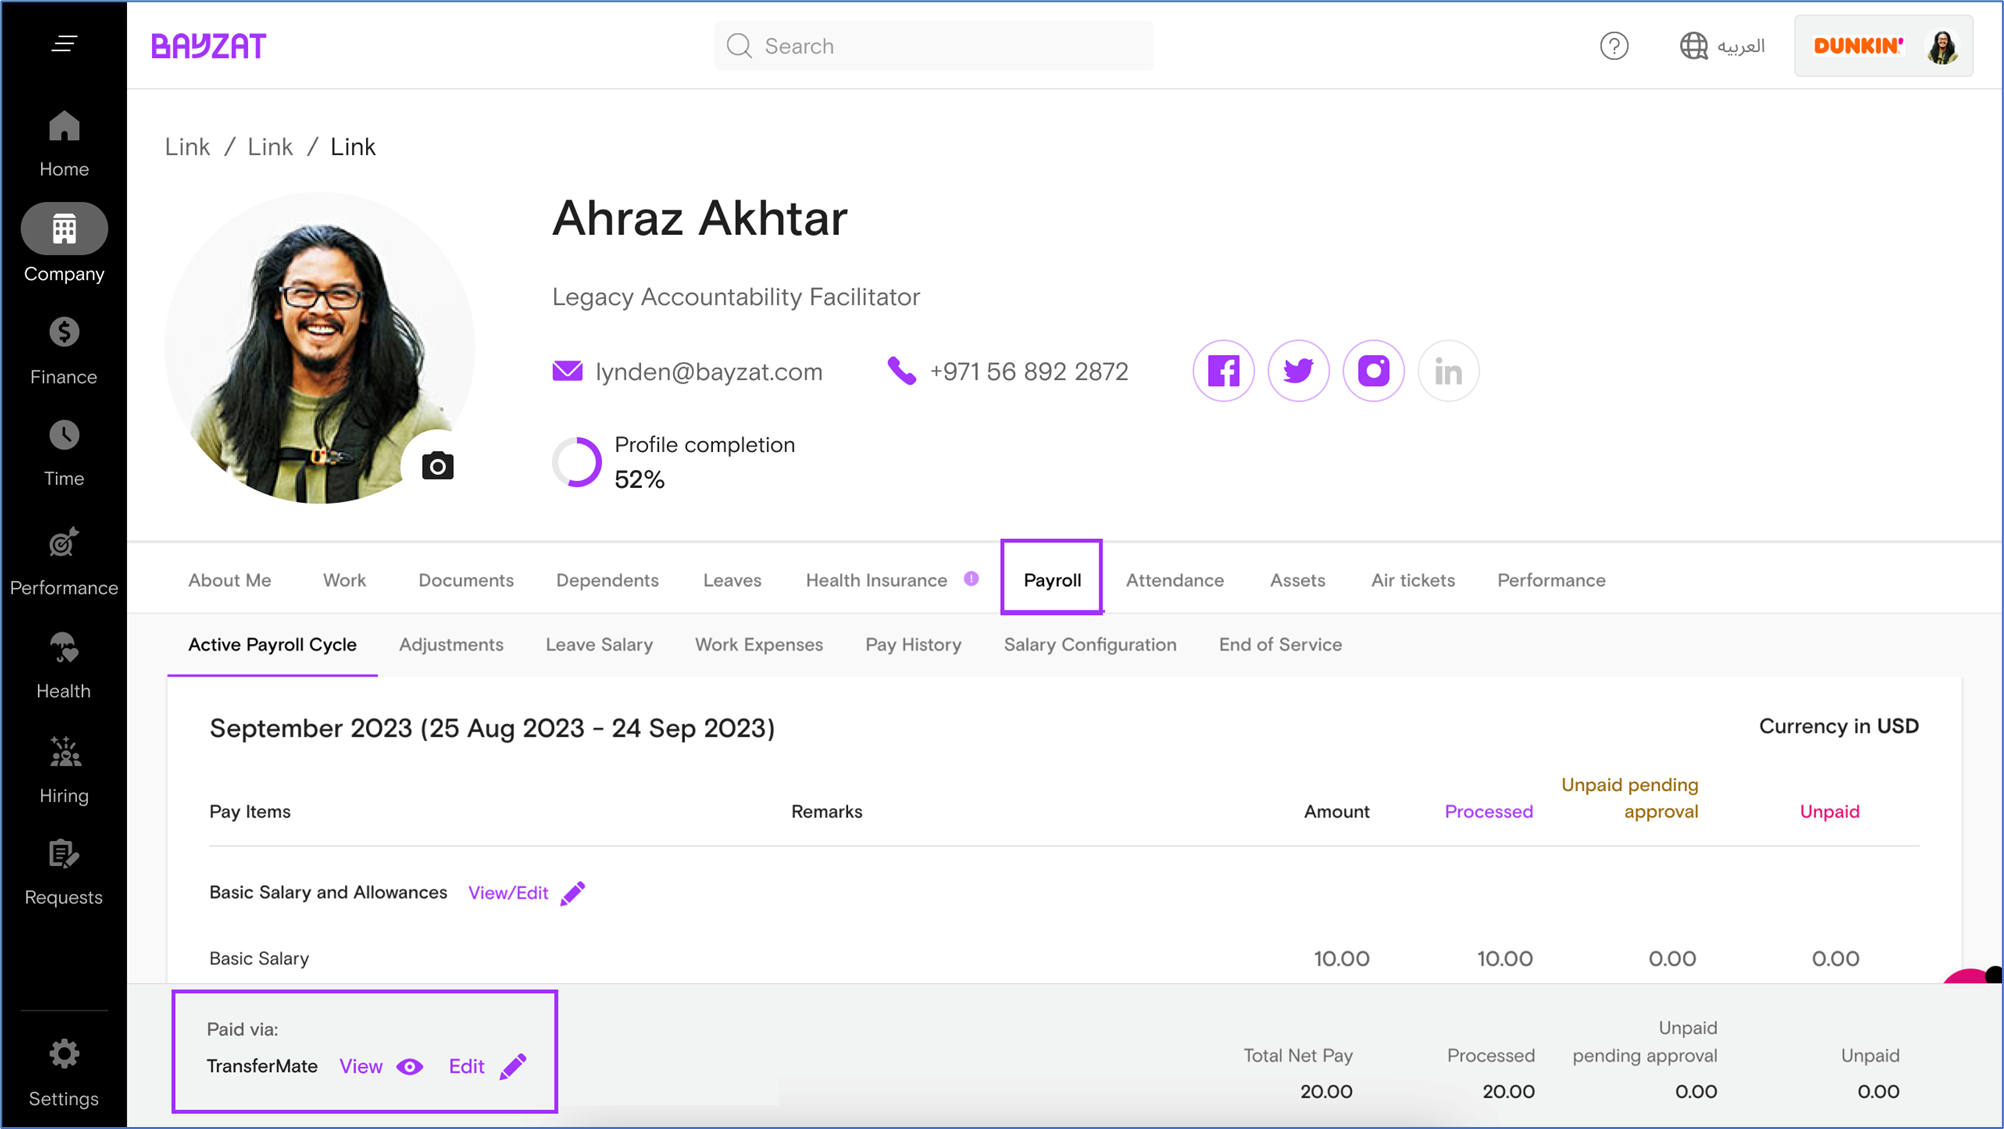Click the email envelope icon

567,371
